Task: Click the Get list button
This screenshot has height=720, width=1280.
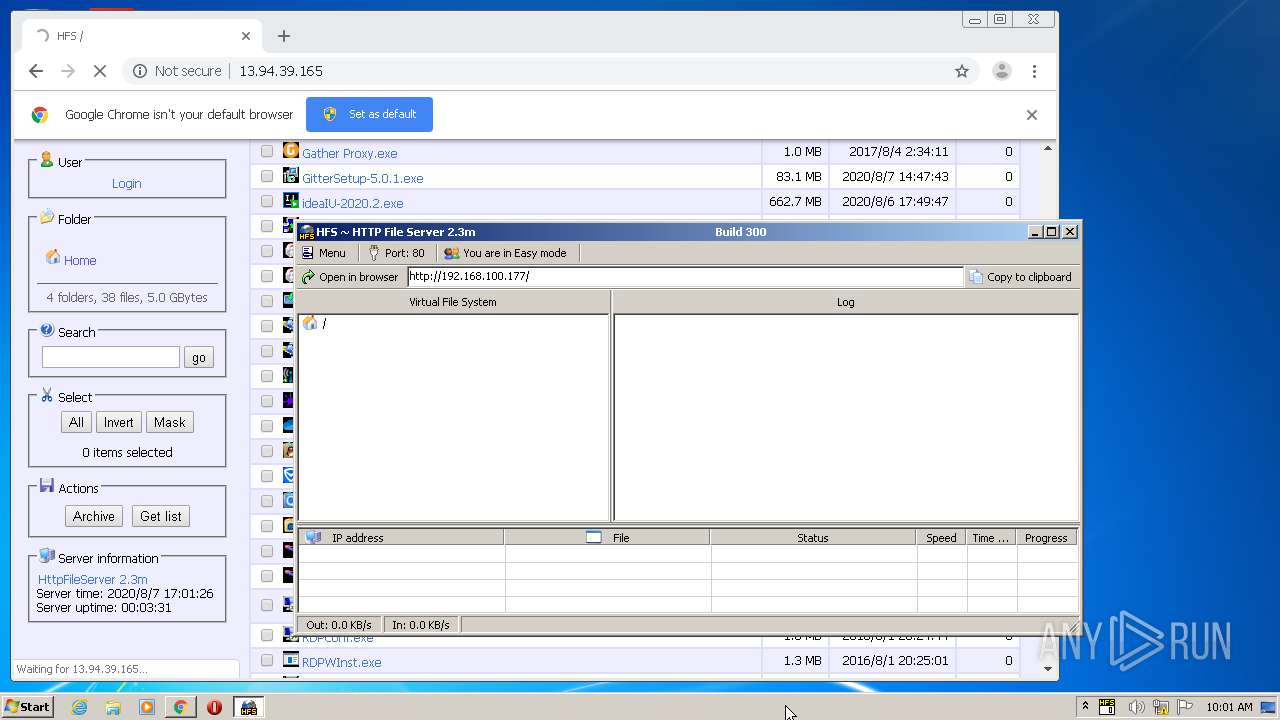Action: point(160,516)
